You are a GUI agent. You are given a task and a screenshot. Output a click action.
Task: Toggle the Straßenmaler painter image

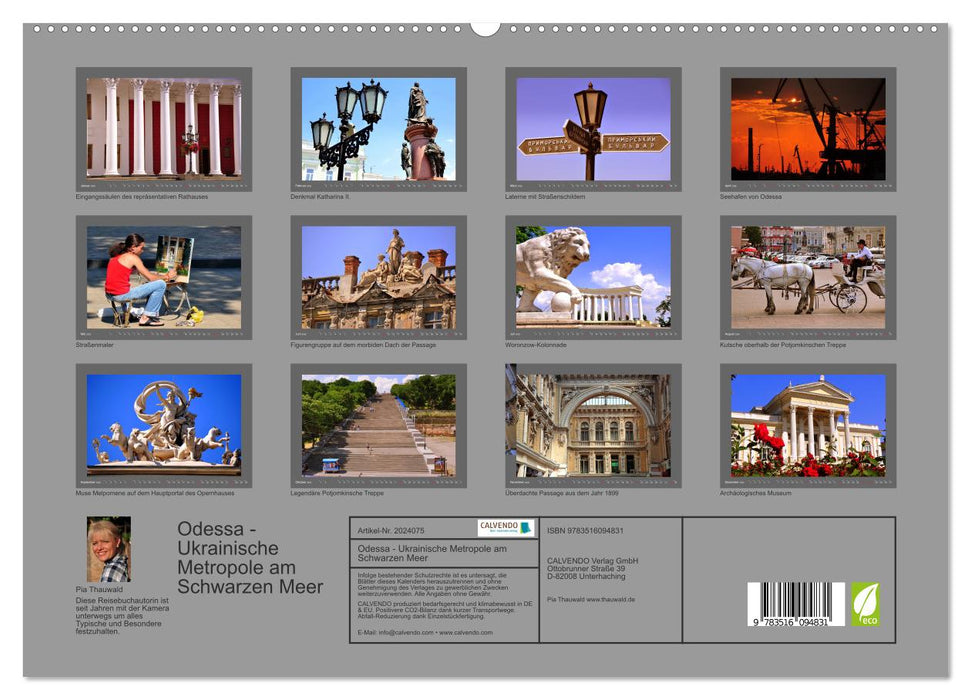pos(160,277)
